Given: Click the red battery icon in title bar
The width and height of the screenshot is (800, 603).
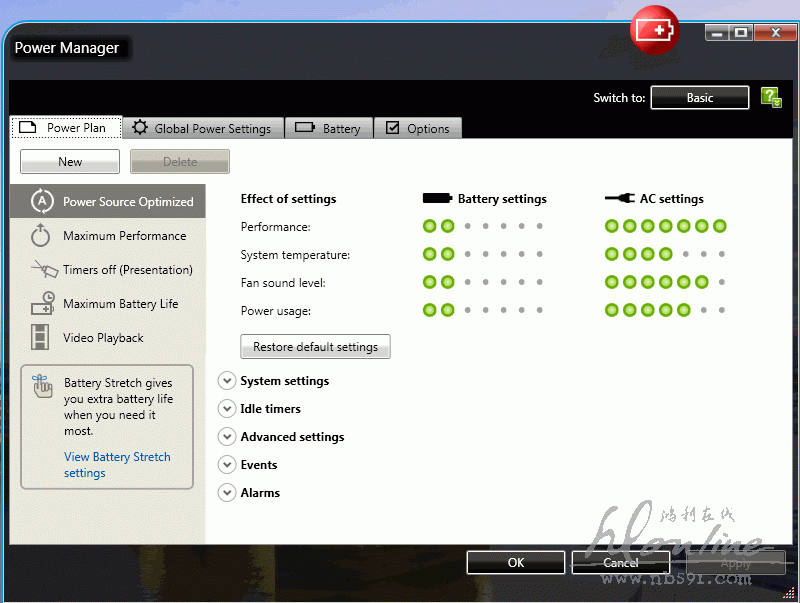Looking at the screenshot, I should pyautogui.click(x=655, y=30).
